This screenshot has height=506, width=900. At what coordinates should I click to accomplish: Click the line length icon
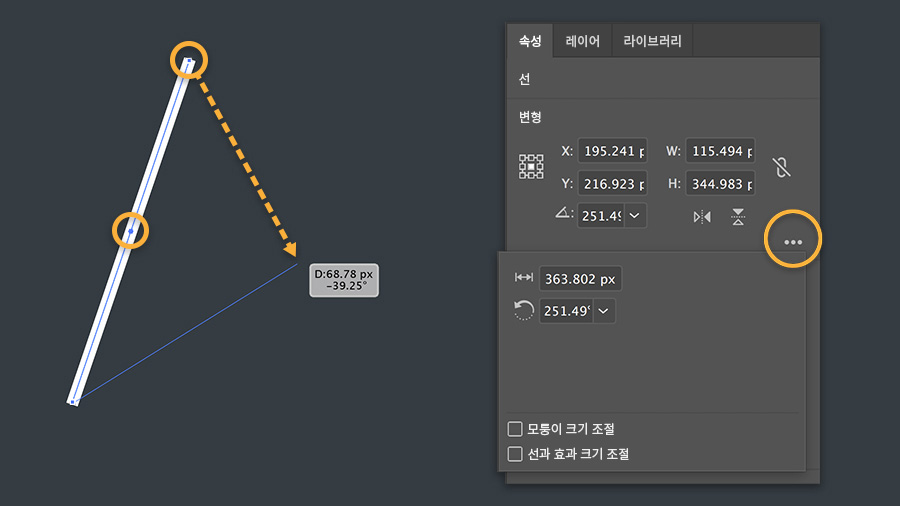tap(523, 279)
